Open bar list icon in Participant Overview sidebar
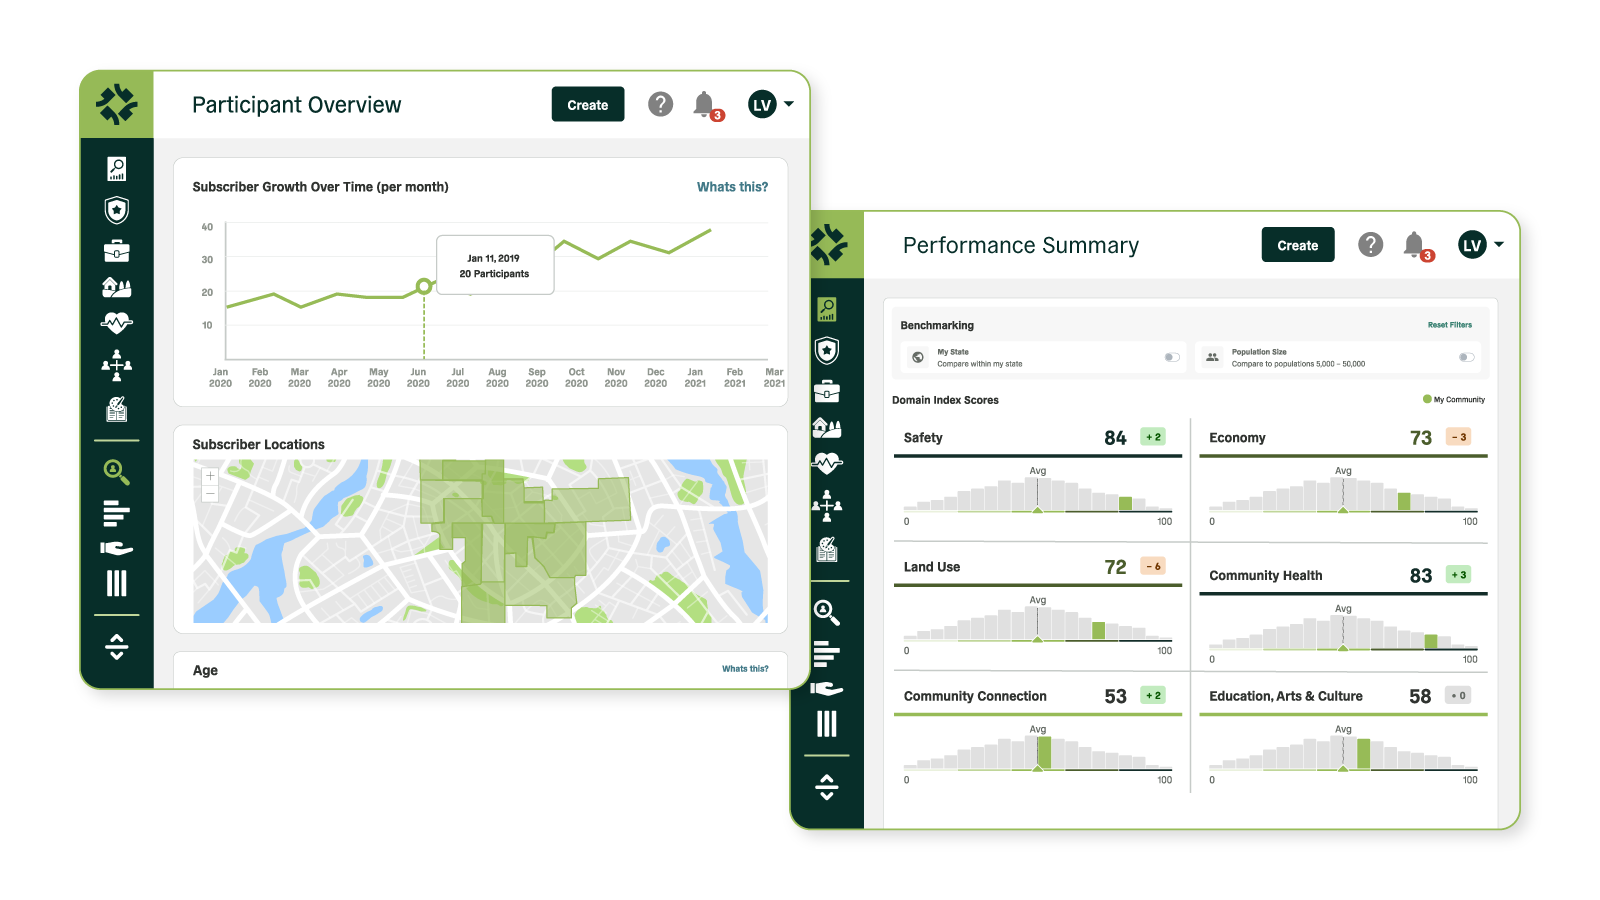The width and height of the screenshot is (1600, 900). (x=117, y=513)
